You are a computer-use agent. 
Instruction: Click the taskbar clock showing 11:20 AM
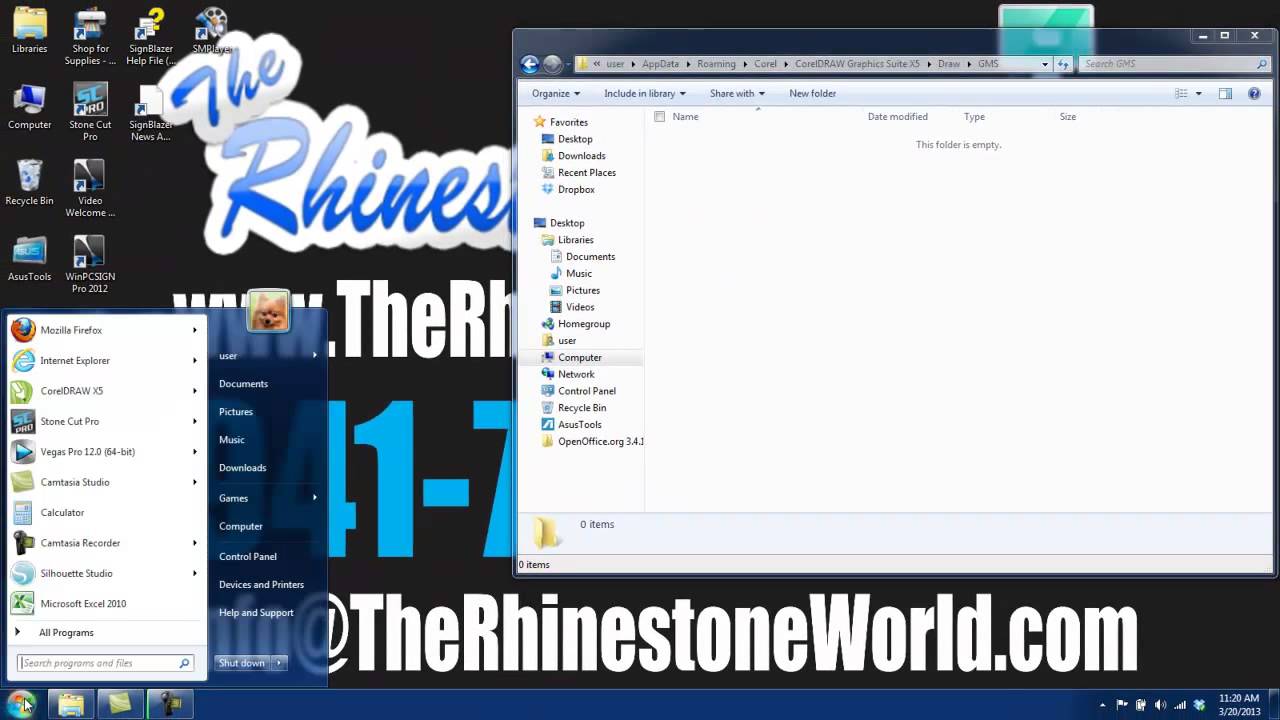(1239, 705)
